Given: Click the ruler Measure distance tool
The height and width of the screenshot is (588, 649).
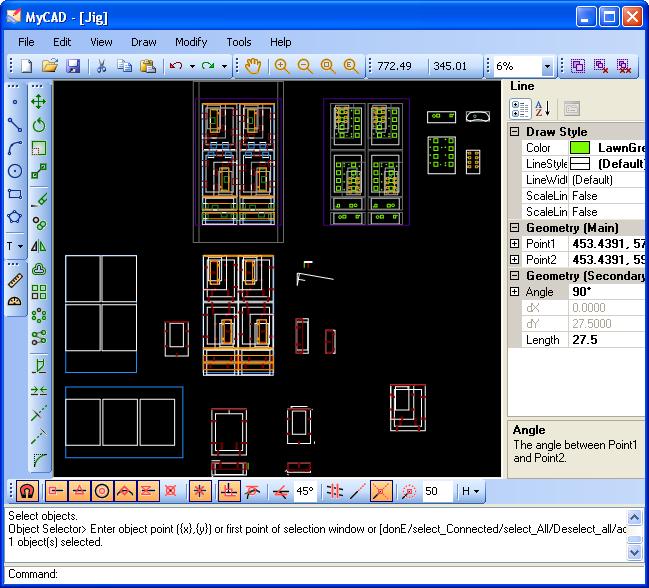Looking at the screenshot, I should 14,278.
